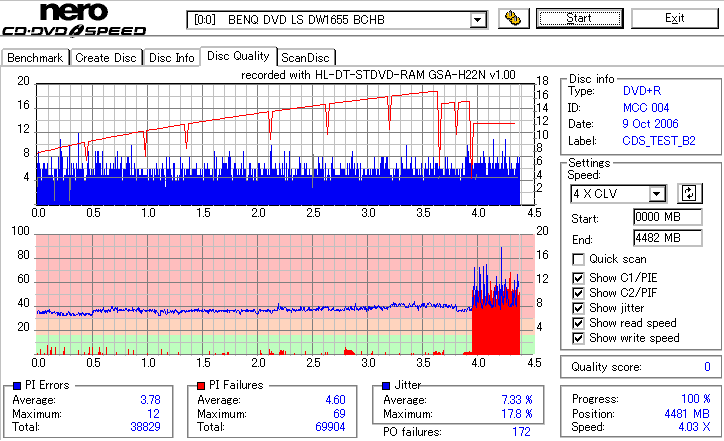724x441 pixels.
Task: Click the PI Errors upper graph
Action: pos(285,145)
